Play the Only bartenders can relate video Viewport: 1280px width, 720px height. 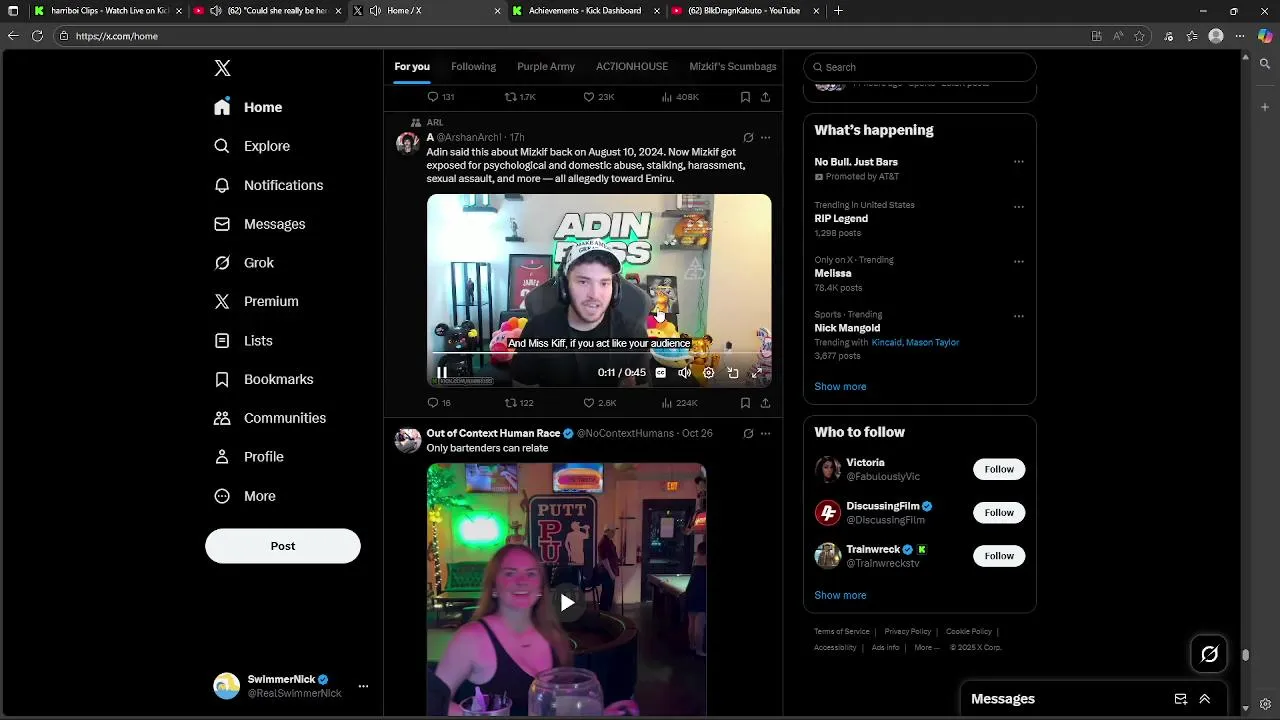pyautogui.click(x=567, y=603)
